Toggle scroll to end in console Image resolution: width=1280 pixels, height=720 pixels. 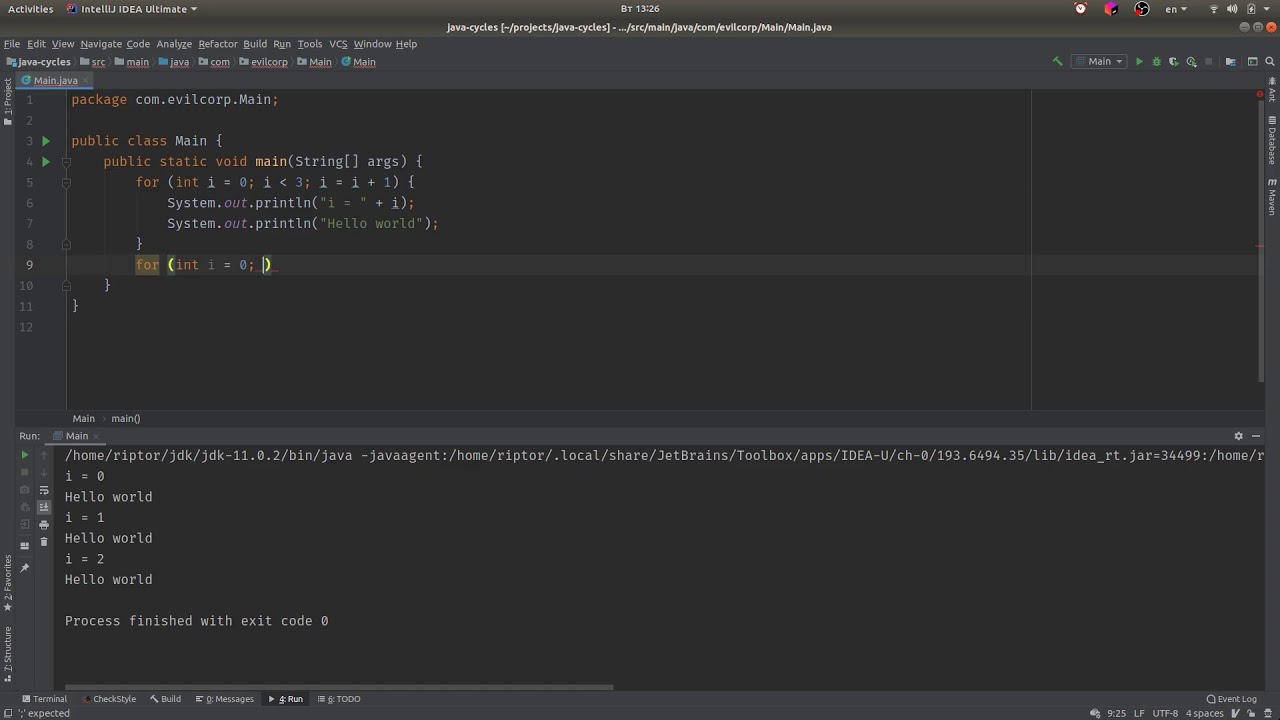click(x=44, y=507)
